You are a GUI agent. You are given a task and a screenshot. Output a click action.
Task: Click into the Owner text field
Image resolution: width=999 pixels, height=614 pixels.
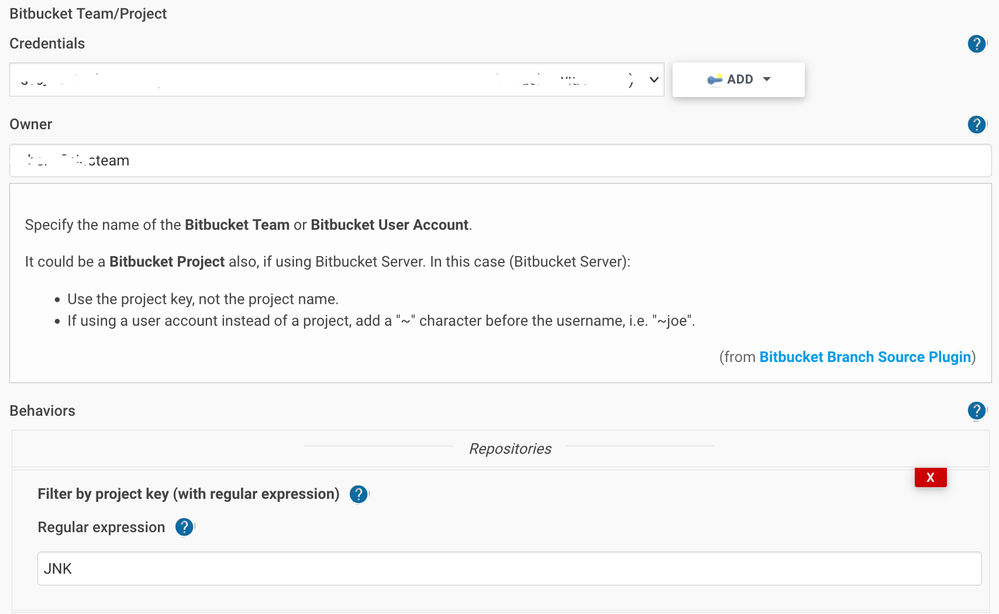pyautogui.click(x=500, y=161)
